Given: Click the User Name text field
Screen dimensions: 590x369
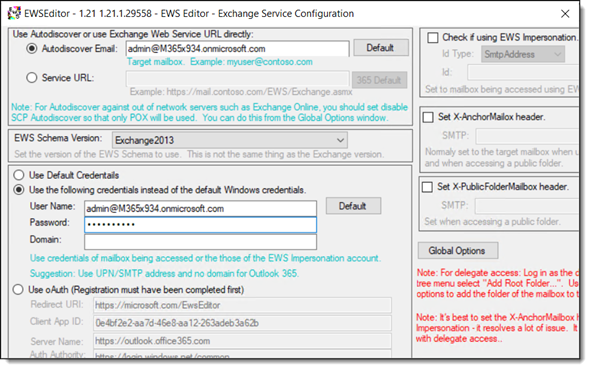Looking at the screenshot, I should point(200,208).
